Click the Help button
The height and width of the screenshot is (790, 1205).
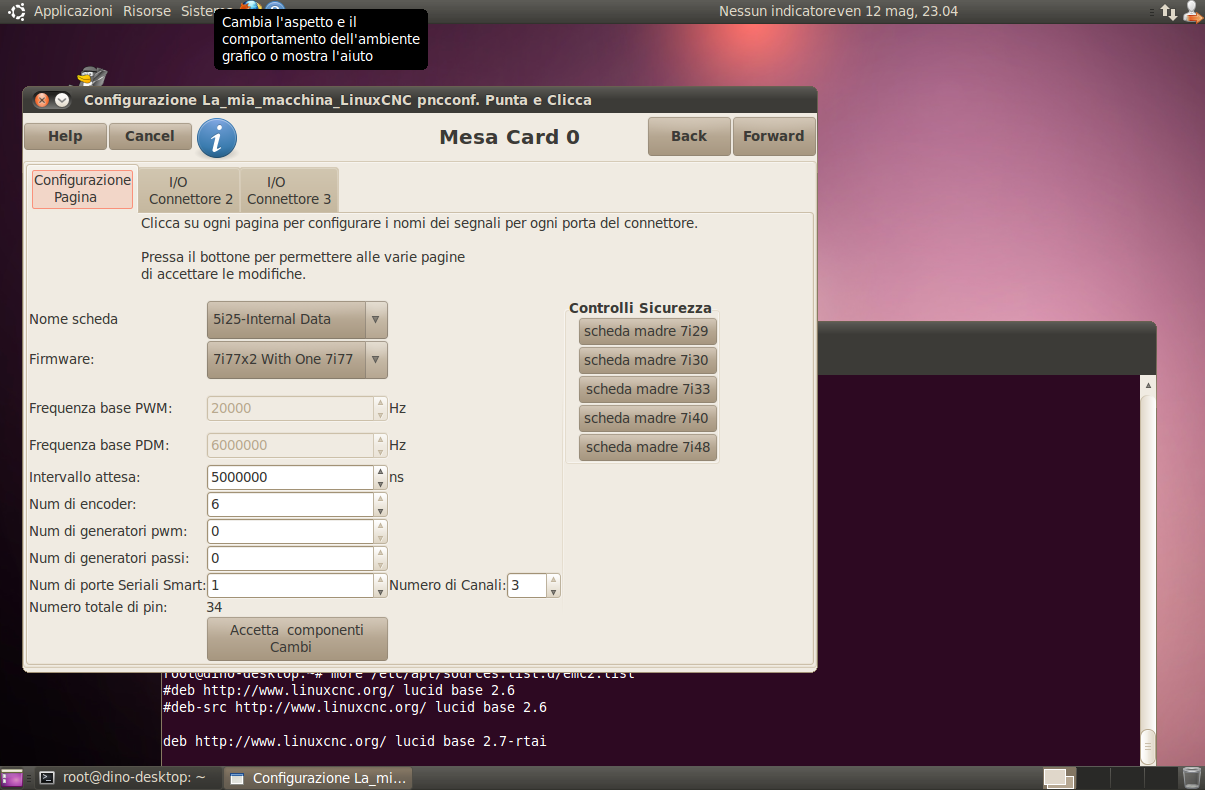pos(65,137)
